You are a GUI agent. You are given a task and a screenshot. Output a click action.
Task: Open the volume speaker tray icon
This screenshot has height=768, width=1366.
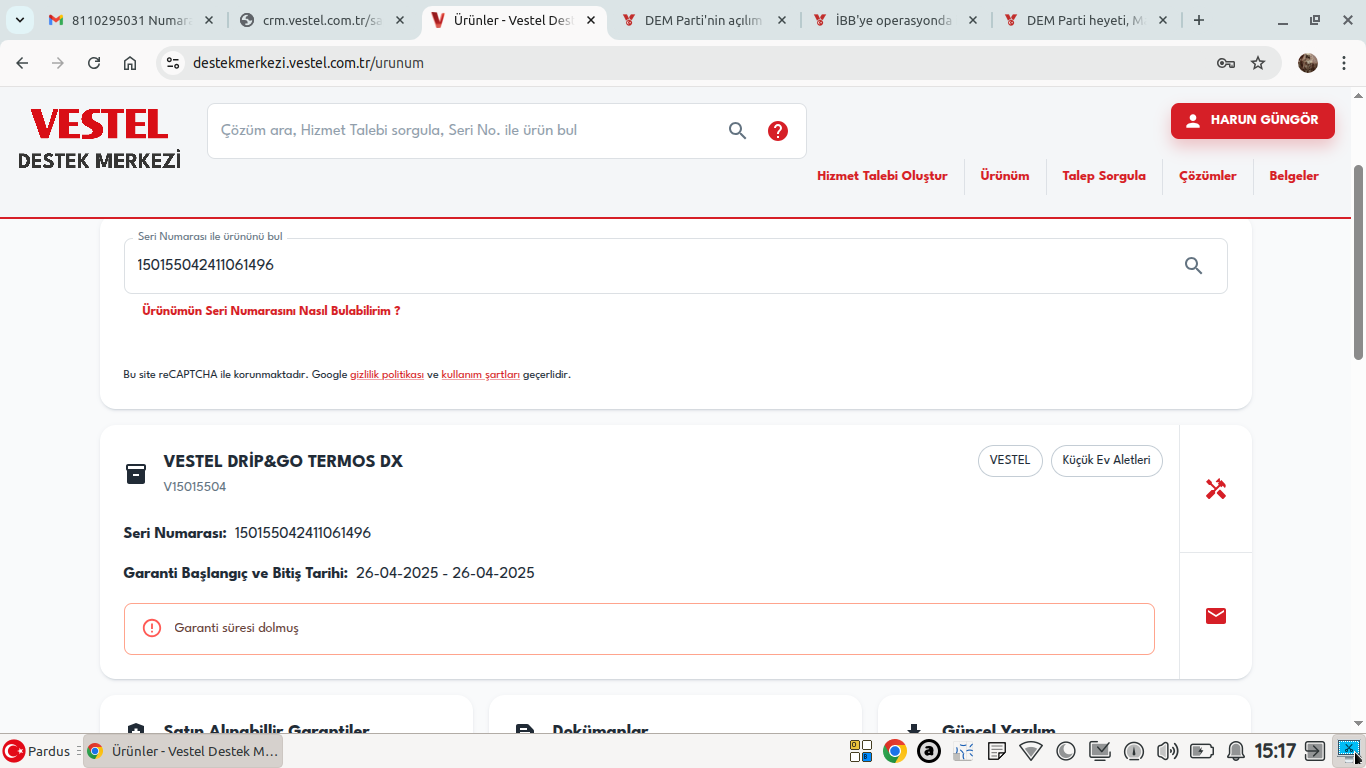(x=1167, y=751)
